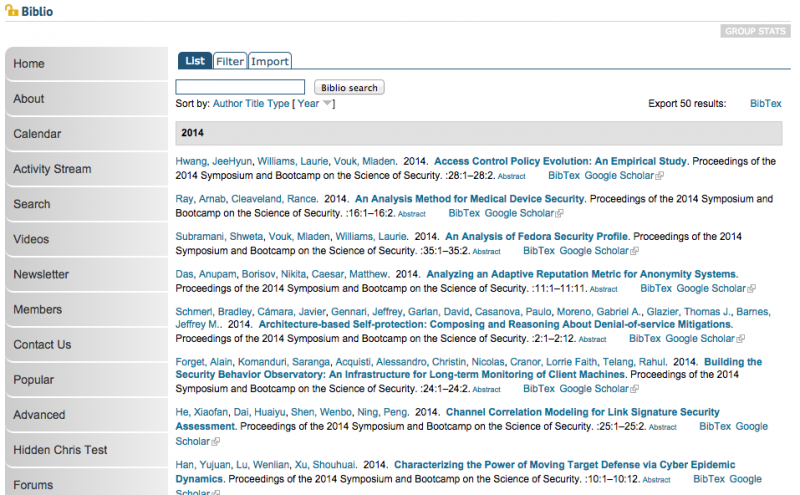This screenshot has height=495, width=800.
Task: Open Activity Stream in sidebar
Action: [52, 169]
